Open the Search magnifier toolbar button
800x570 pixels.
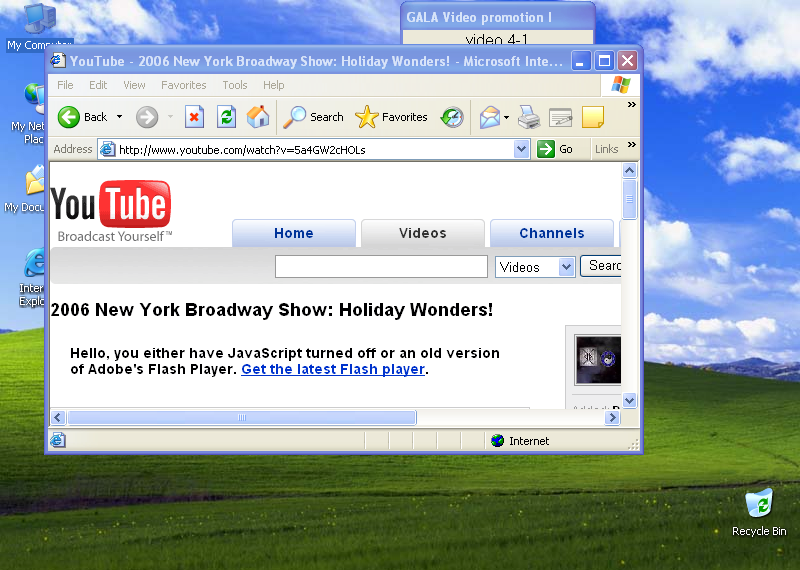click(x=313, y=117)
